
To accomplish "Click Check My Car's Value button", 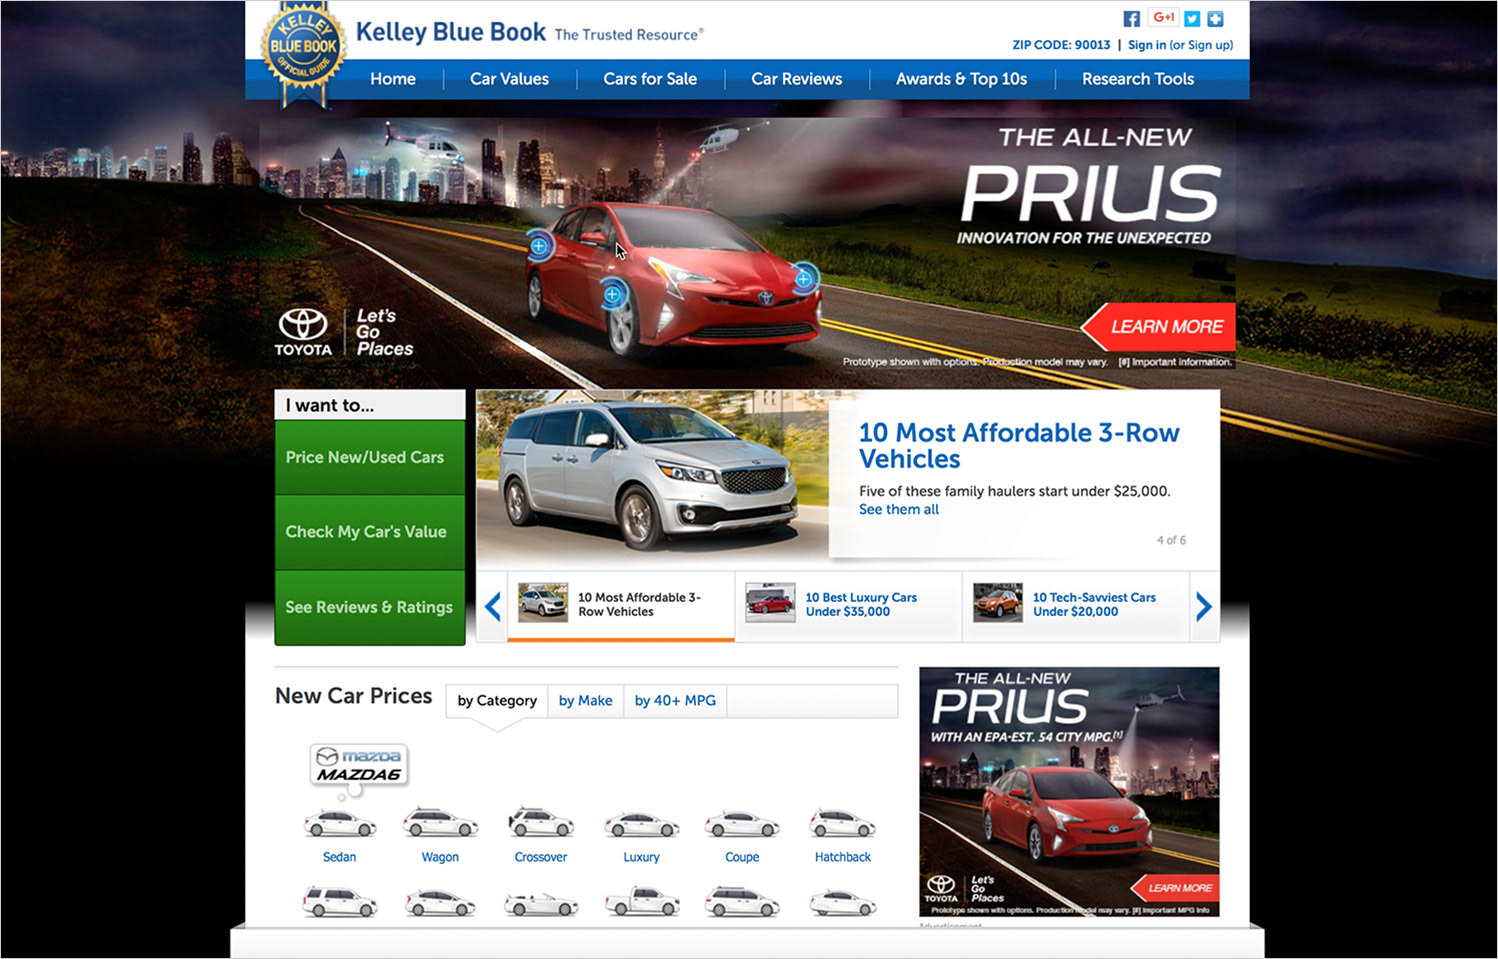I will coord(370,532).
